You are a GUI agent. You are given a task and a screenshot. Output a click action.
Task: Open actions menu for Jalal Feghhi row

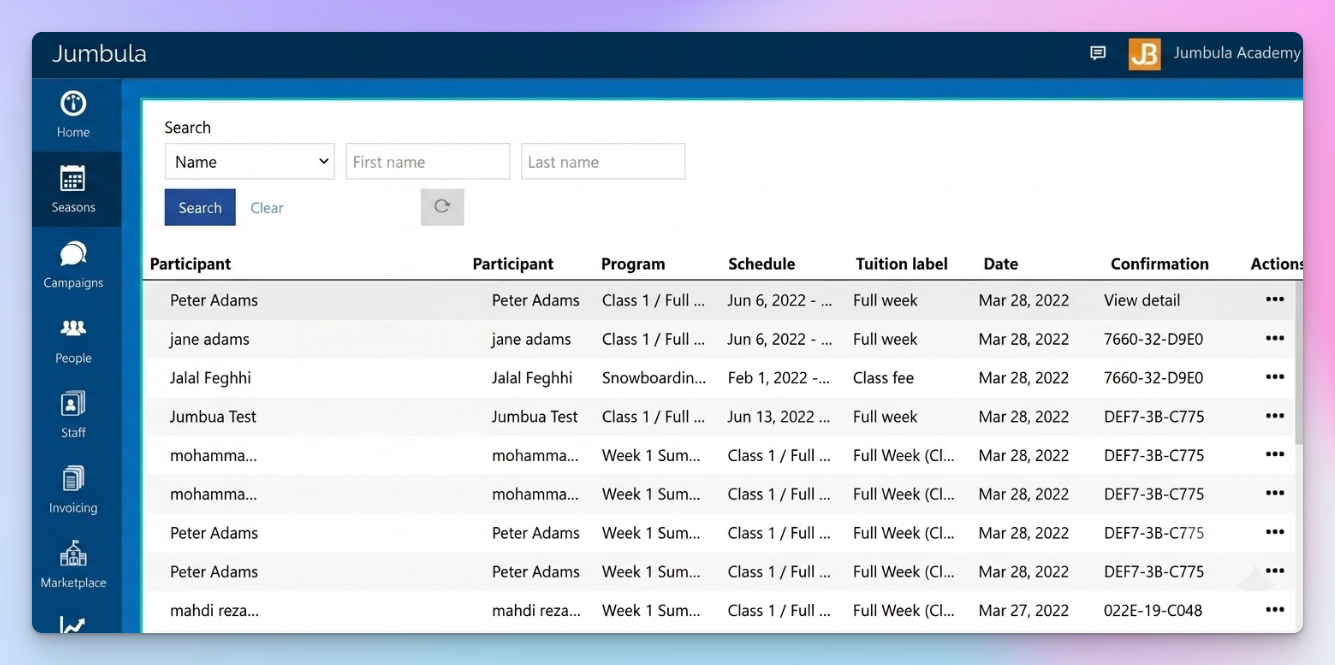tap(1274, 378)
